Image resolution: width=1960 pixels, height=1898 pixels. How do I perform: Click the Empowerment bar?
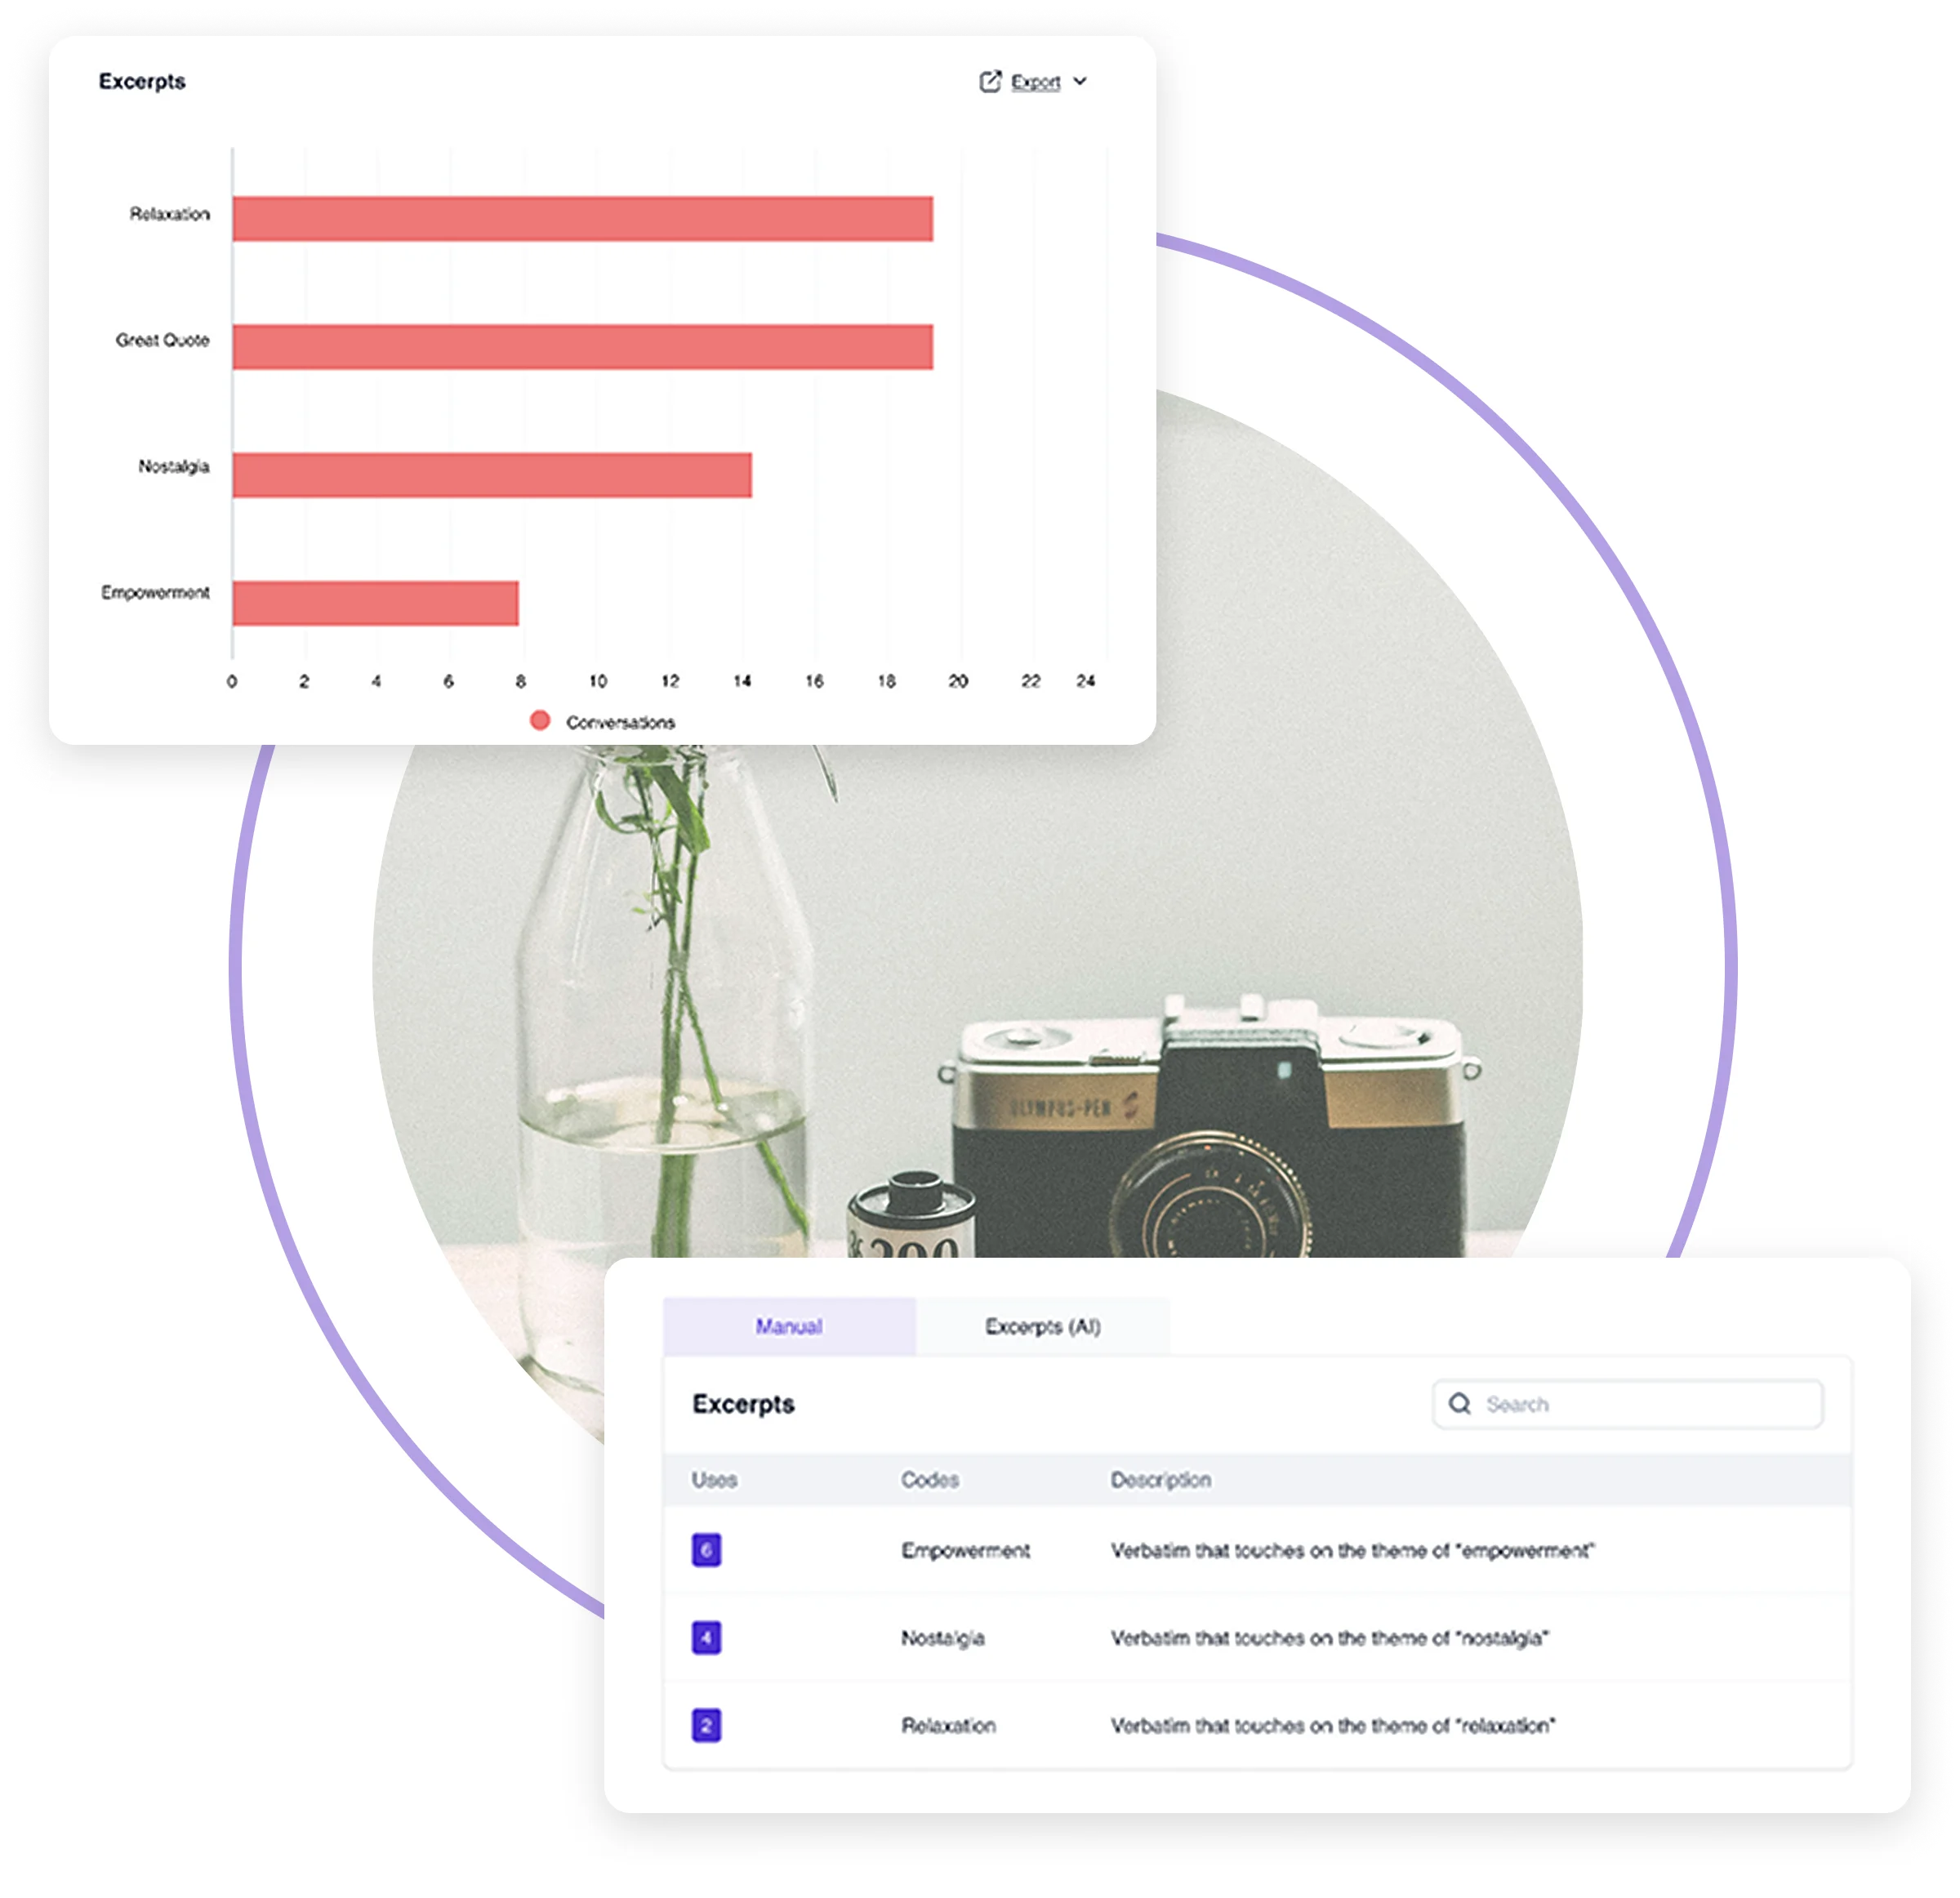coord(375,600)
